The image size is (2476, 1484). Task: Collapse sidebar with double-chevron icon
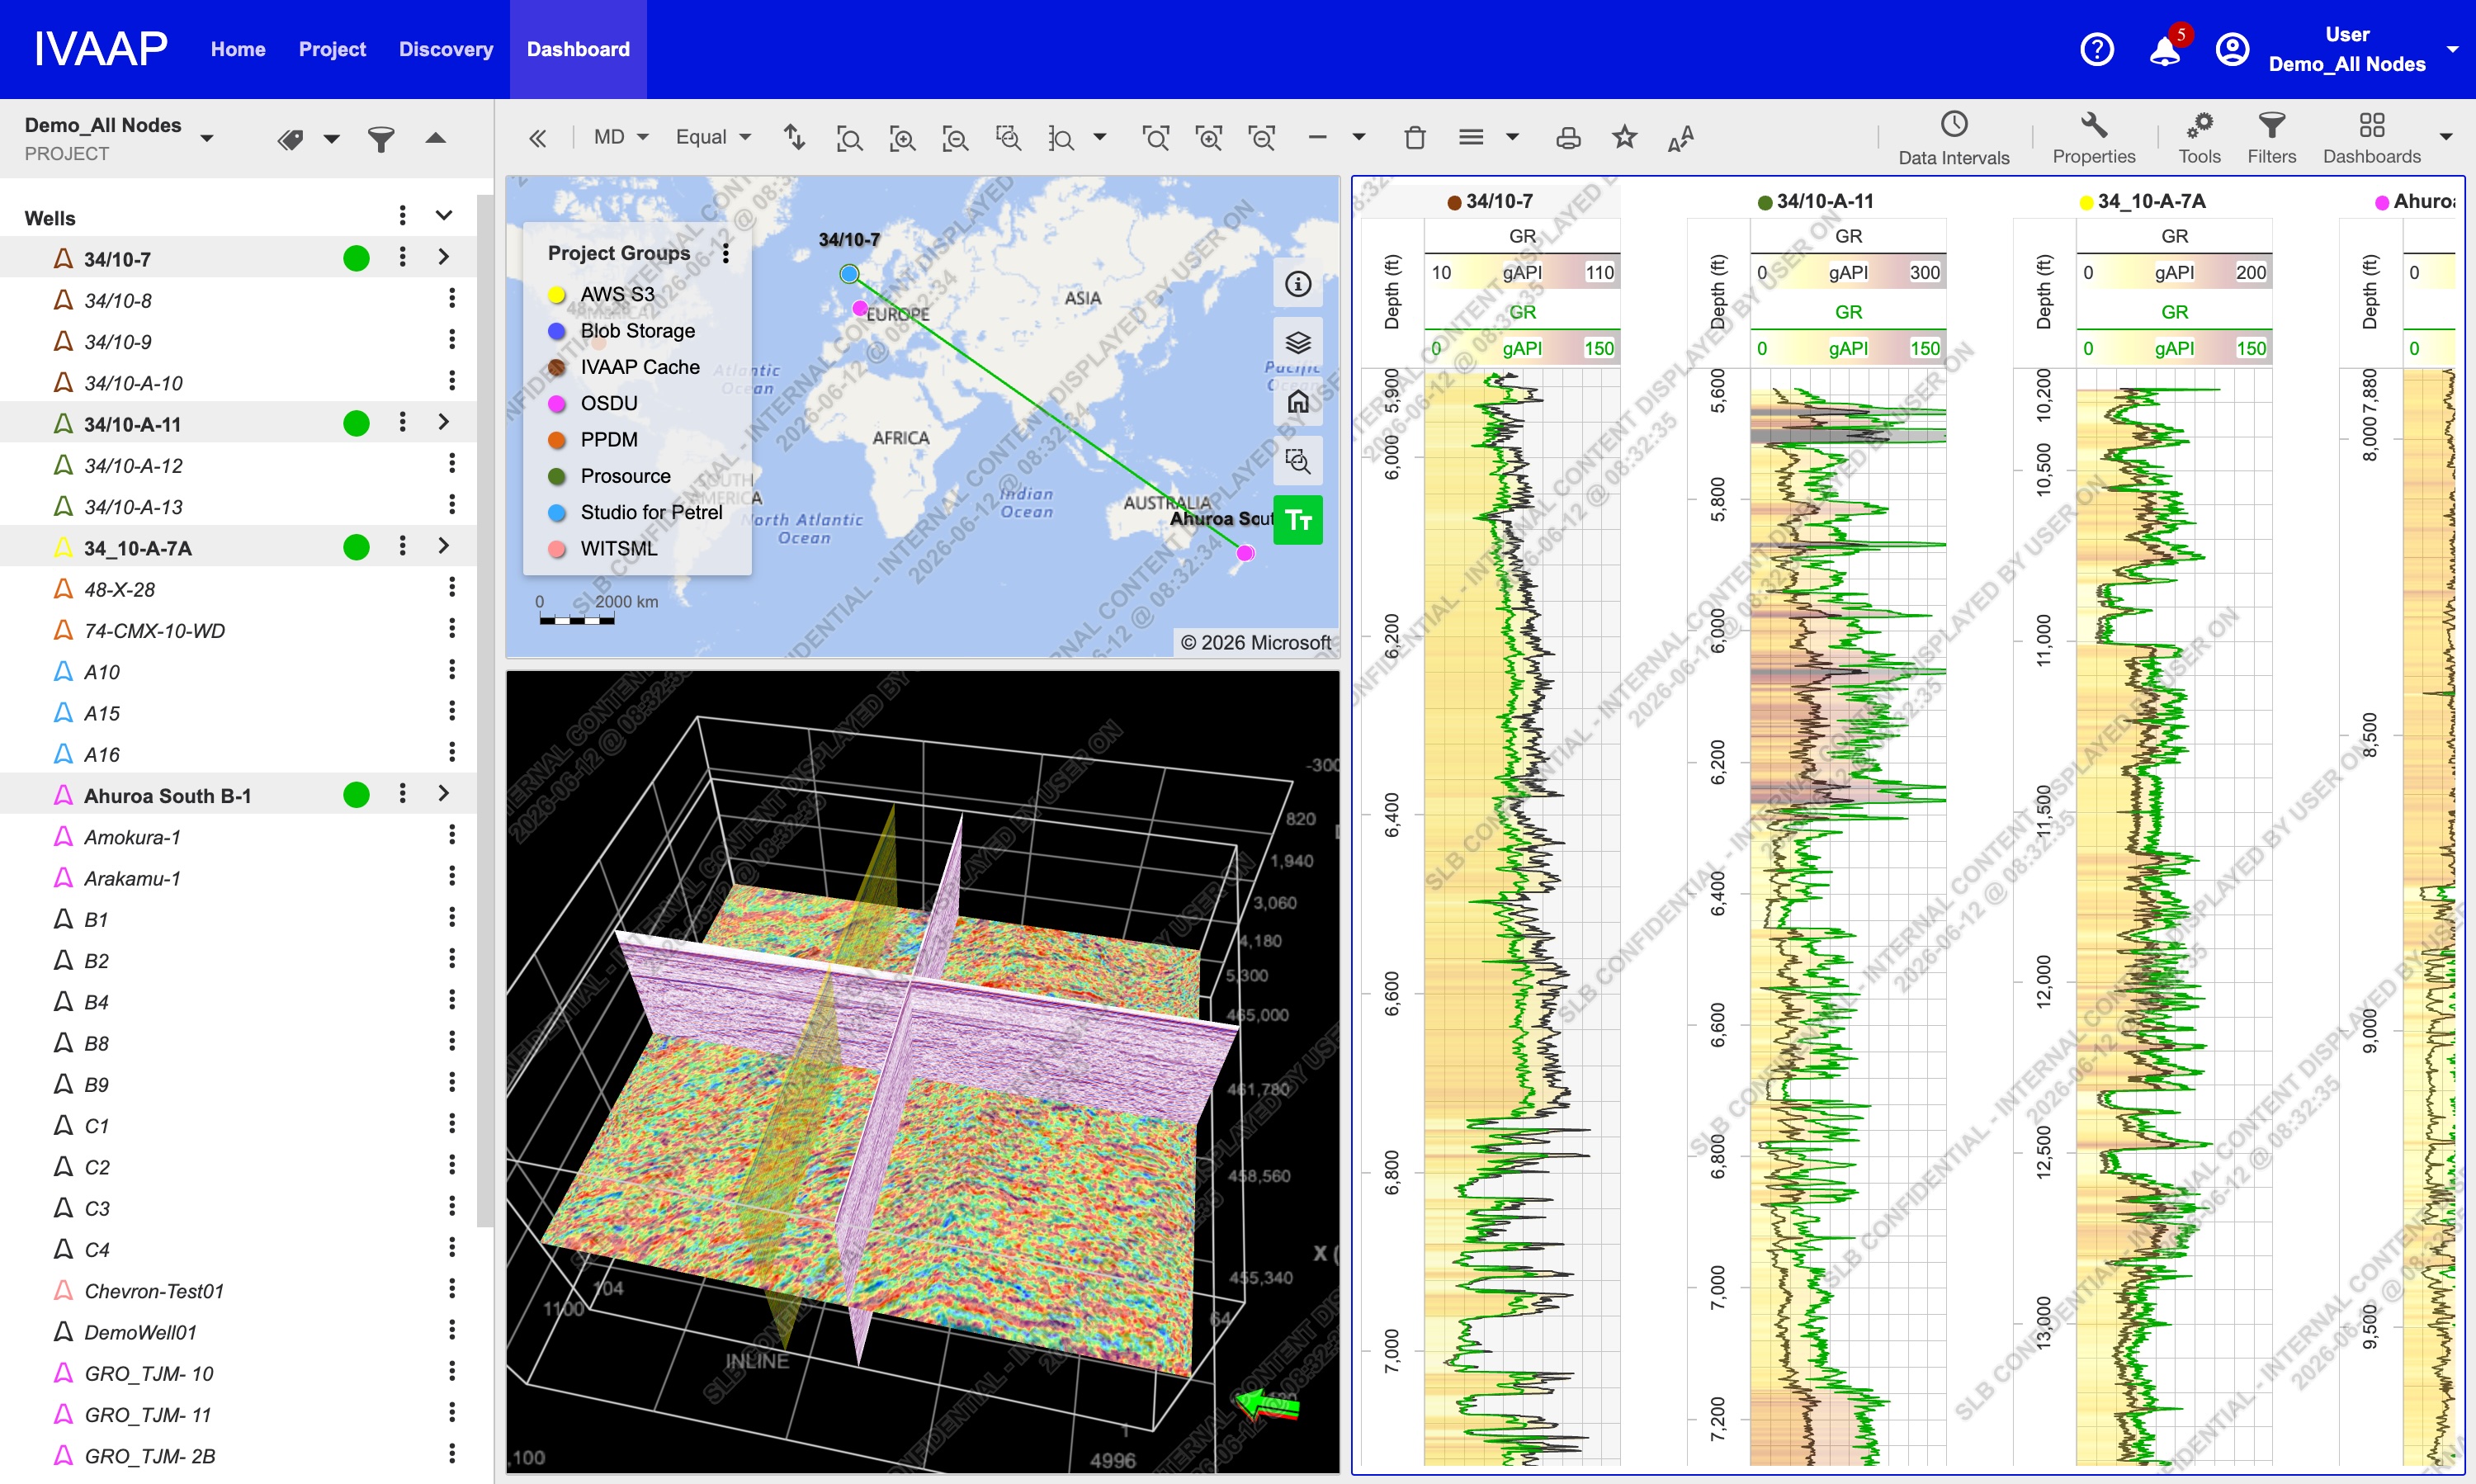(537, 138)
